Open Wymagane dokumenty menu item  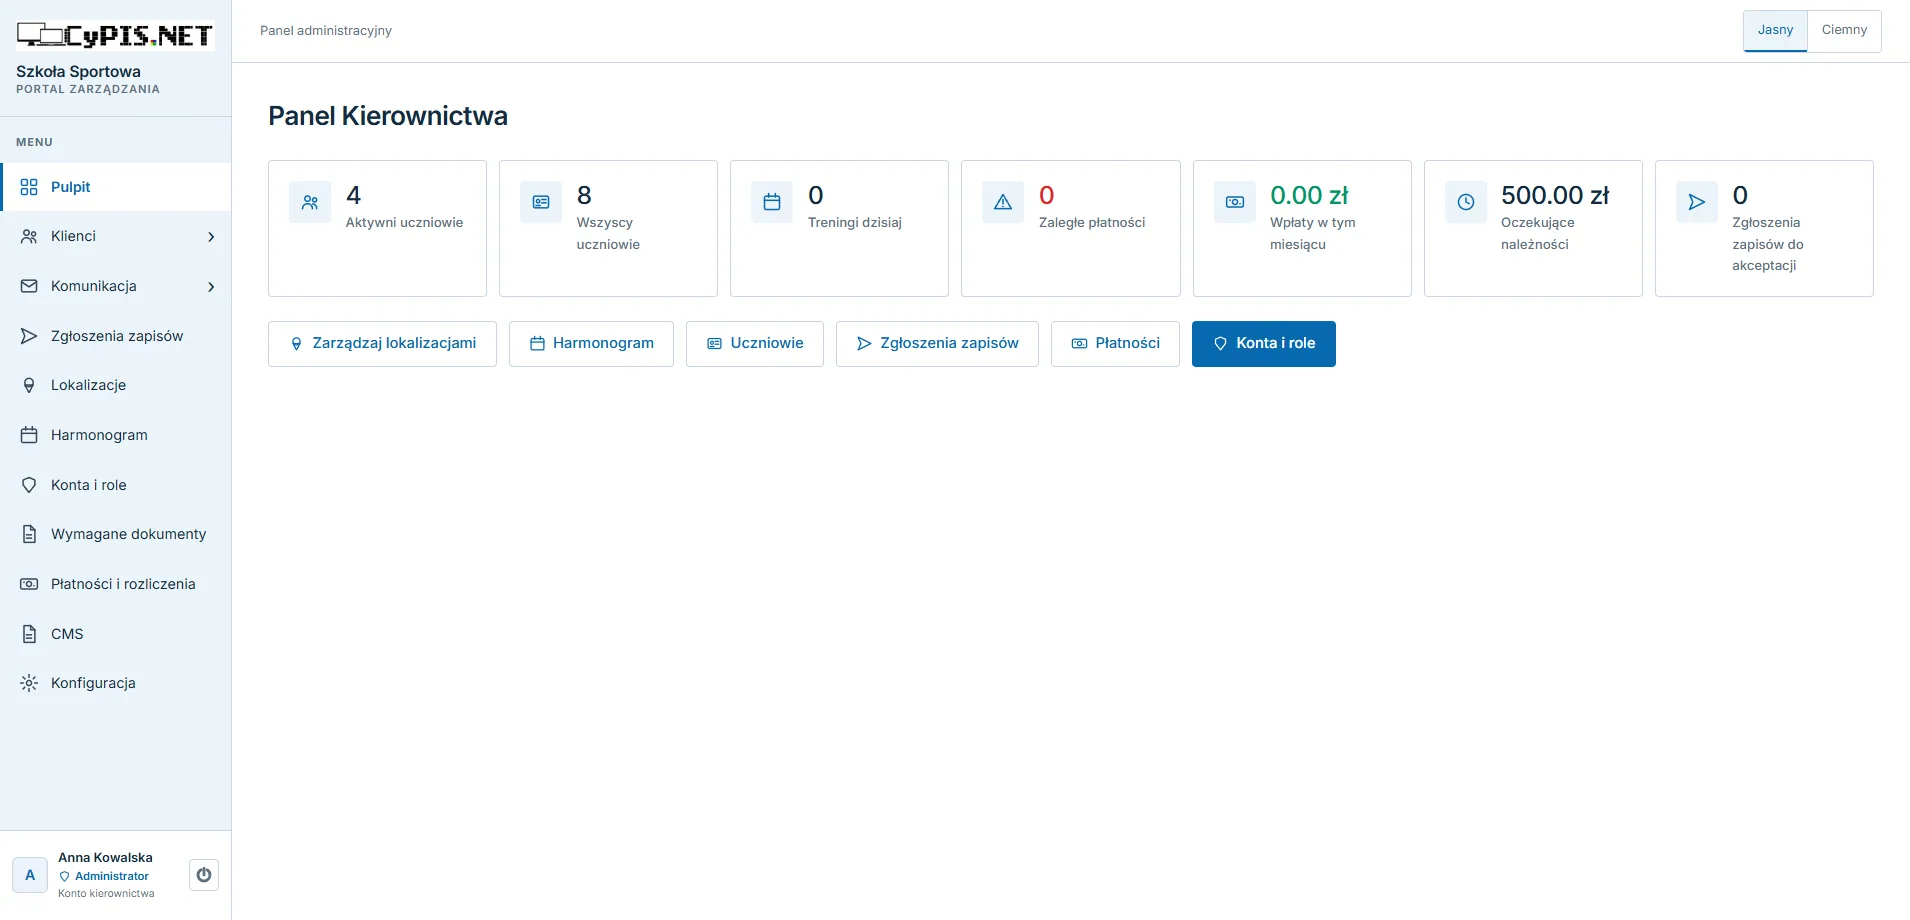click(116, 534)
